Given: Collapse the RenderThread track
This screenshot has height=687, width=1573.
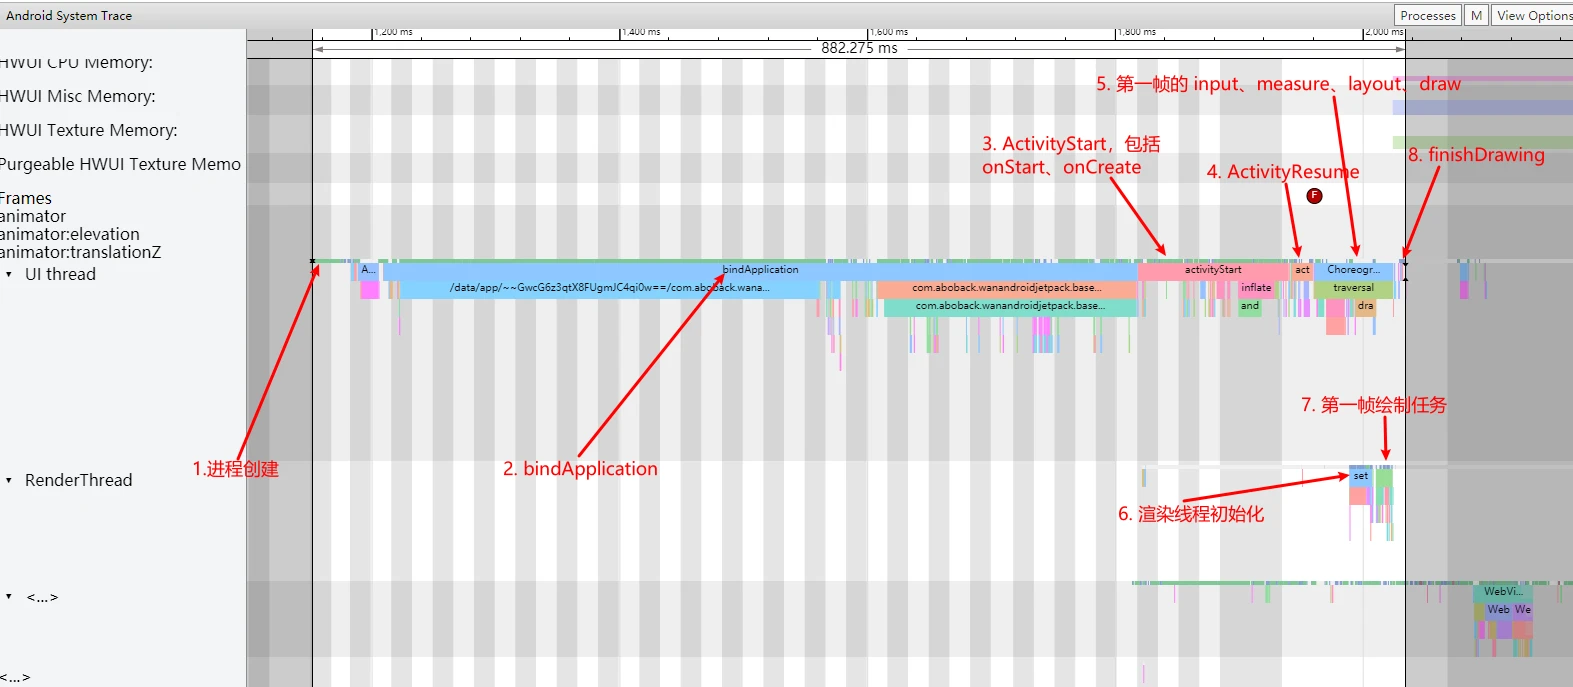Looking at the screenshot, I should (9, 480).
